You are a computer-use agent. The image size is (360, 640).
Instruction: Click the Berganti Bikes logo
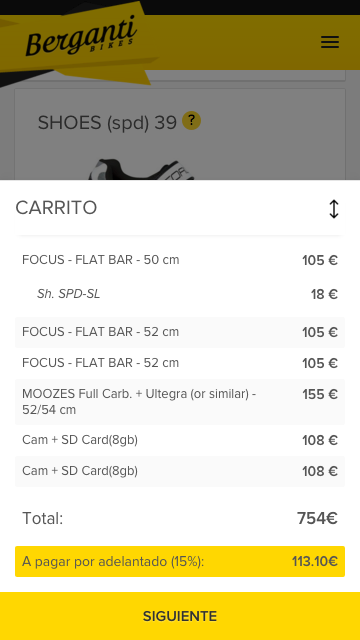(x=81, y=37)
